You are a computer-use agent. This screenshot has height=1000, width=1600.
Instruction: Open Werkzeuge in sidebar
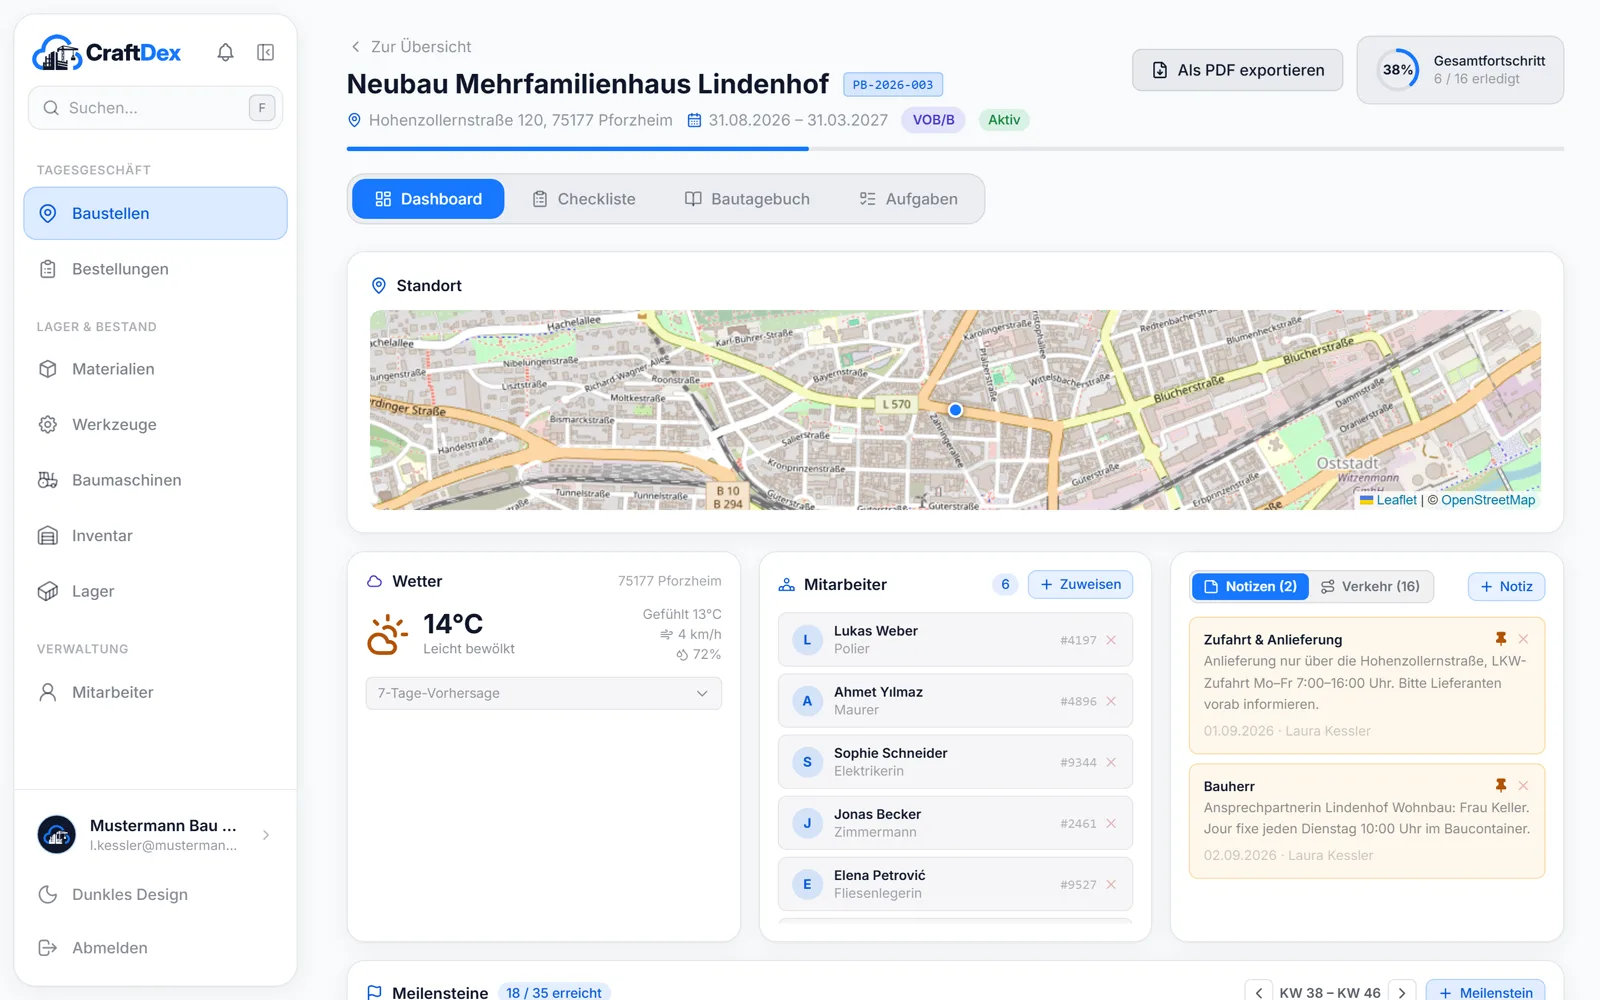pyautogui.click(x=155, y=424)
